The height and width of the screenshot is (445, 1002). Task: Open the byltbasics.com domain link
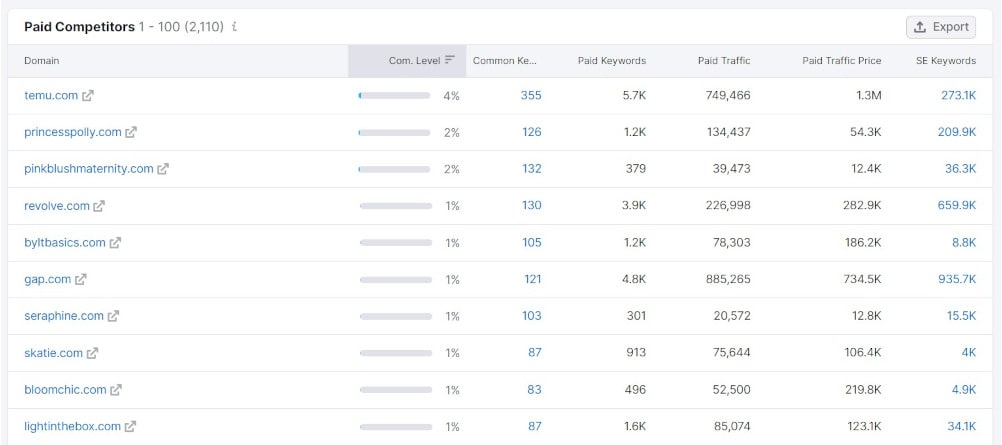(x=65, y=243)
